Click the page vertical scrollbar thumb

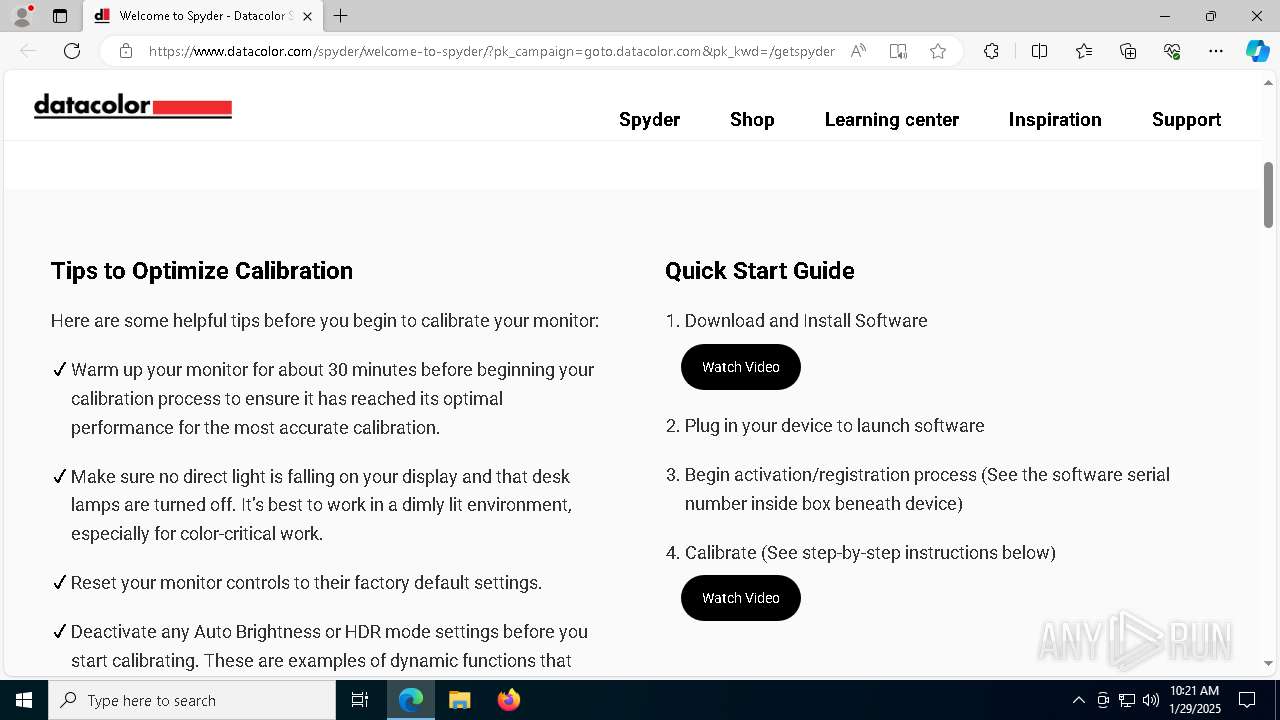[x=1268, y=195]
